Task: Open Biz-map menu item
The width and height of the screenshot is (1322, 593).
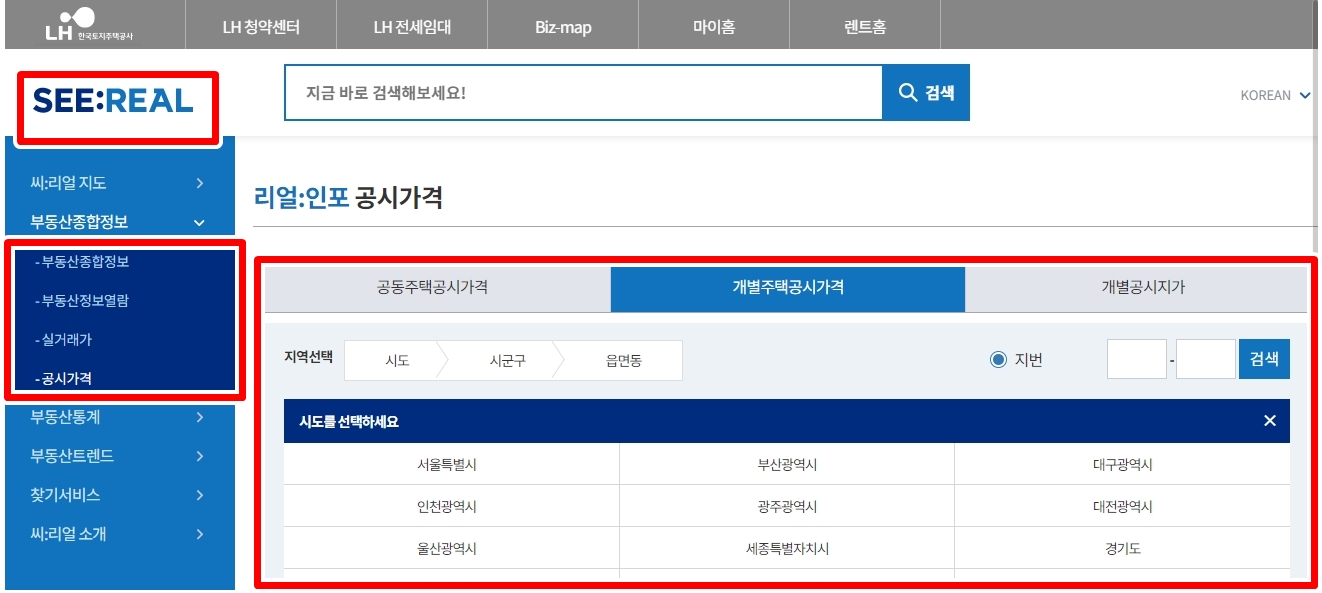Action: coord(563,27)
